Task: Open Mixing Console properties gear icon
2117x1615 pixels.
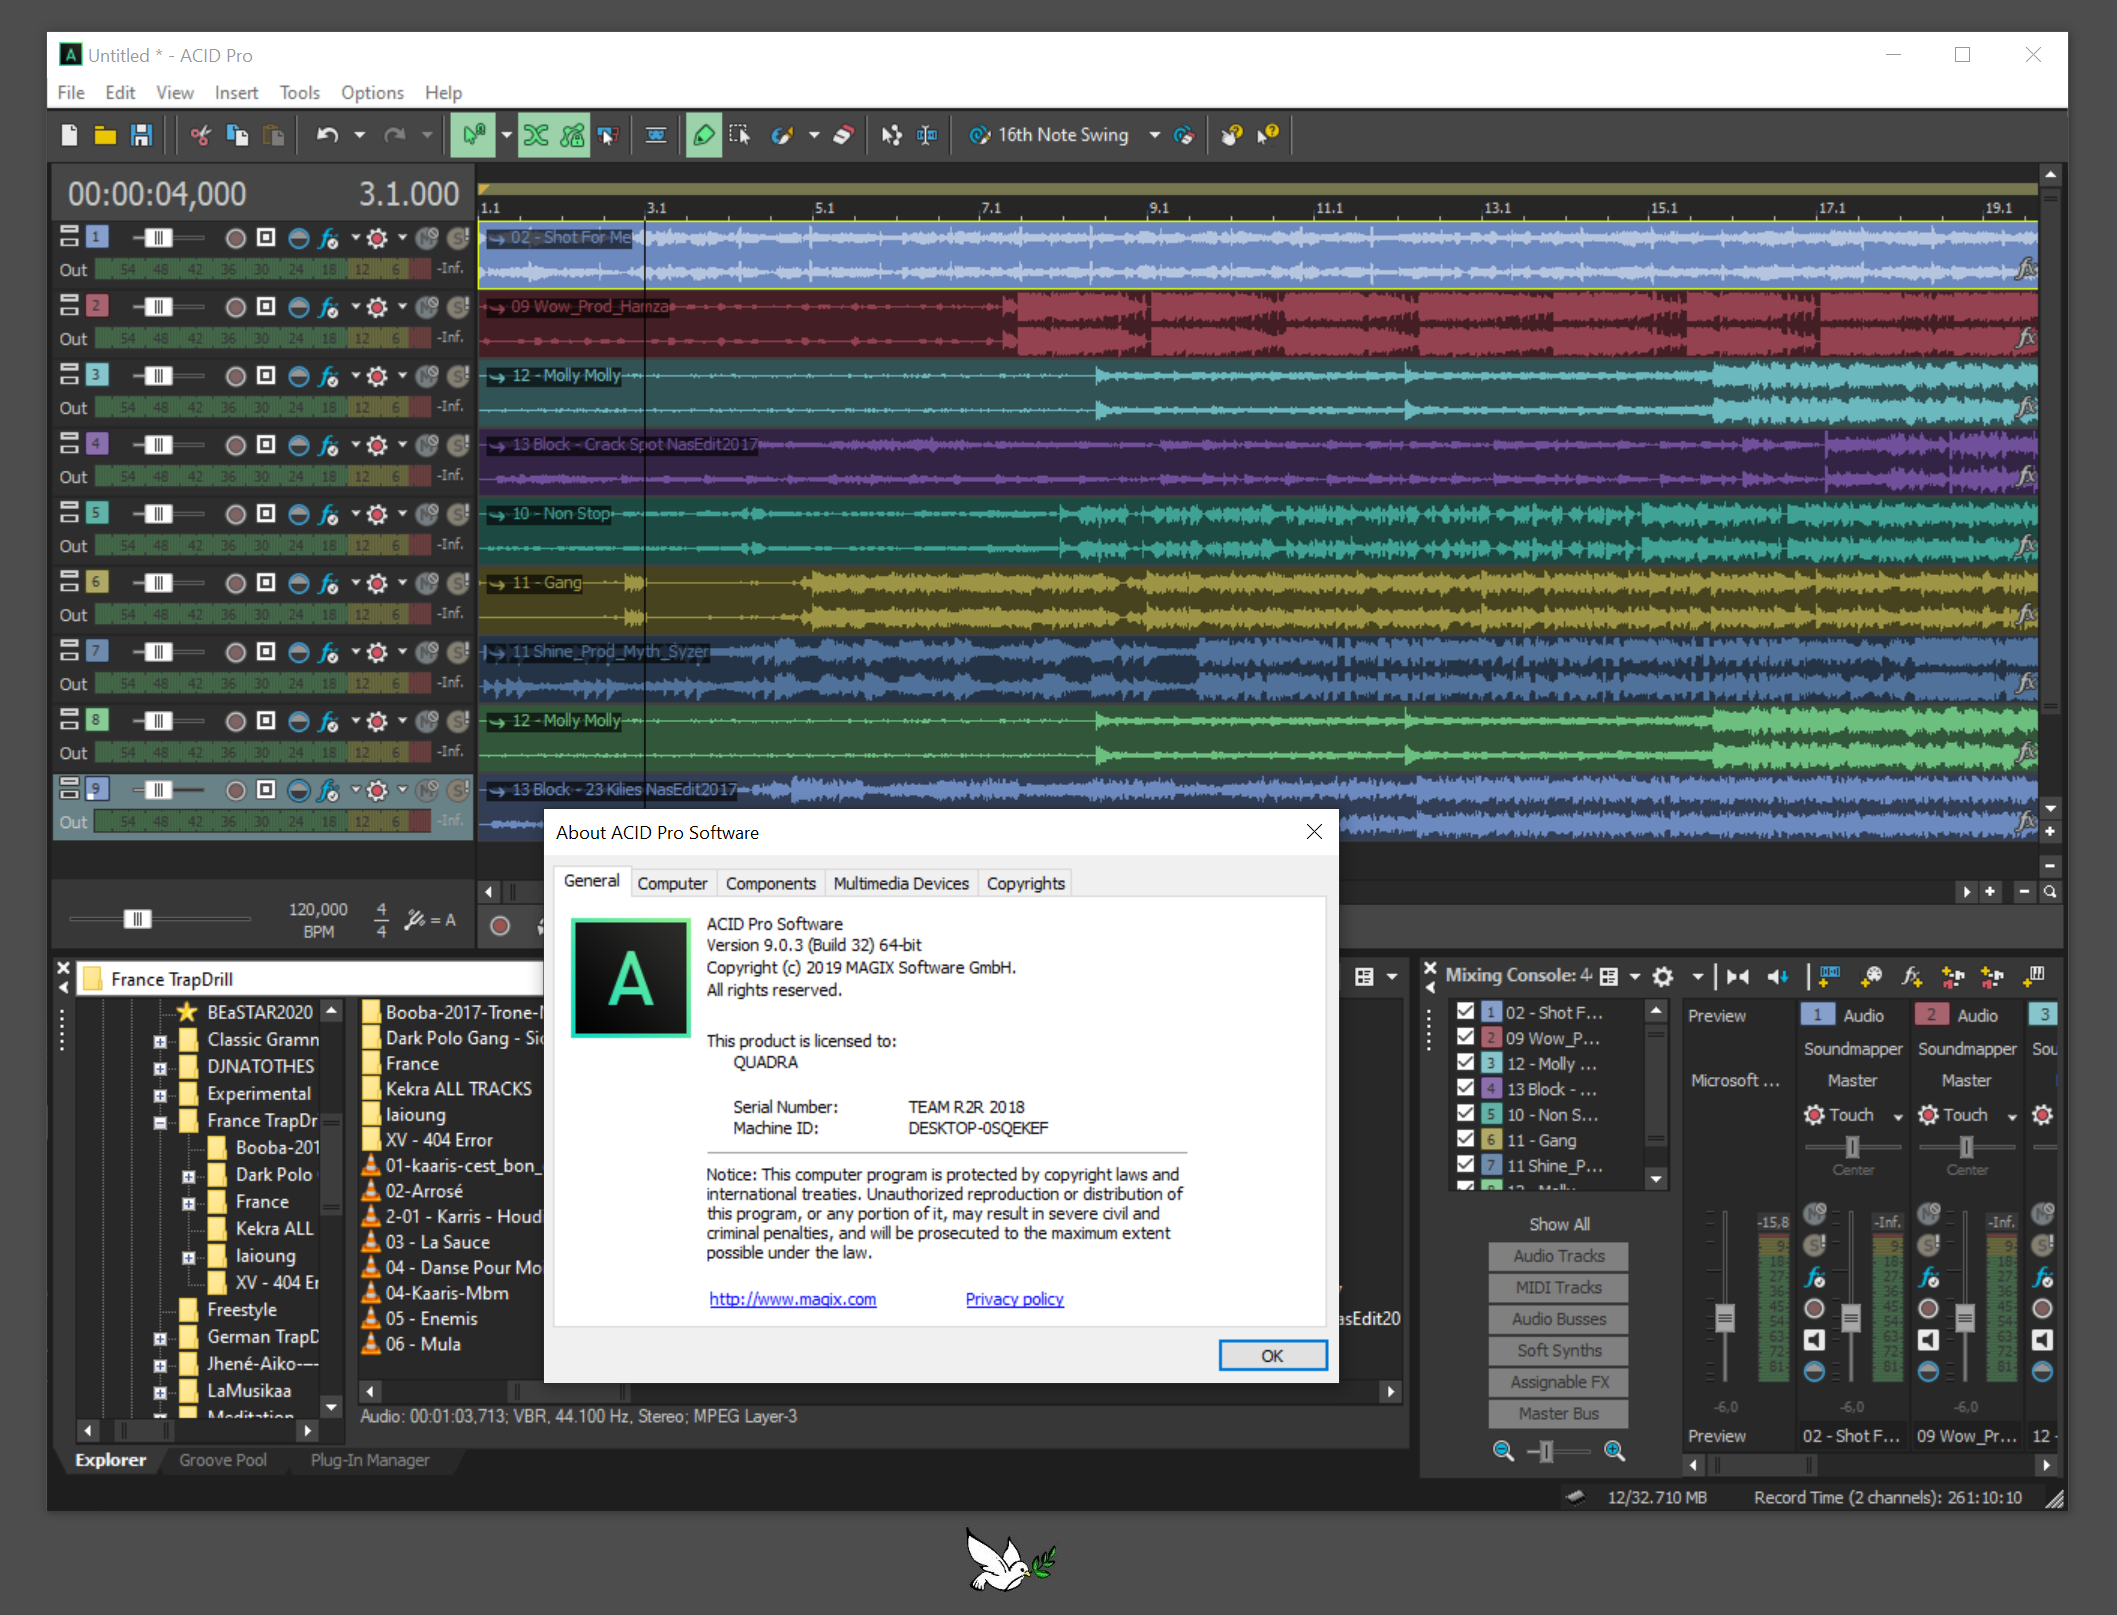Action: [x=1662, y=976]
